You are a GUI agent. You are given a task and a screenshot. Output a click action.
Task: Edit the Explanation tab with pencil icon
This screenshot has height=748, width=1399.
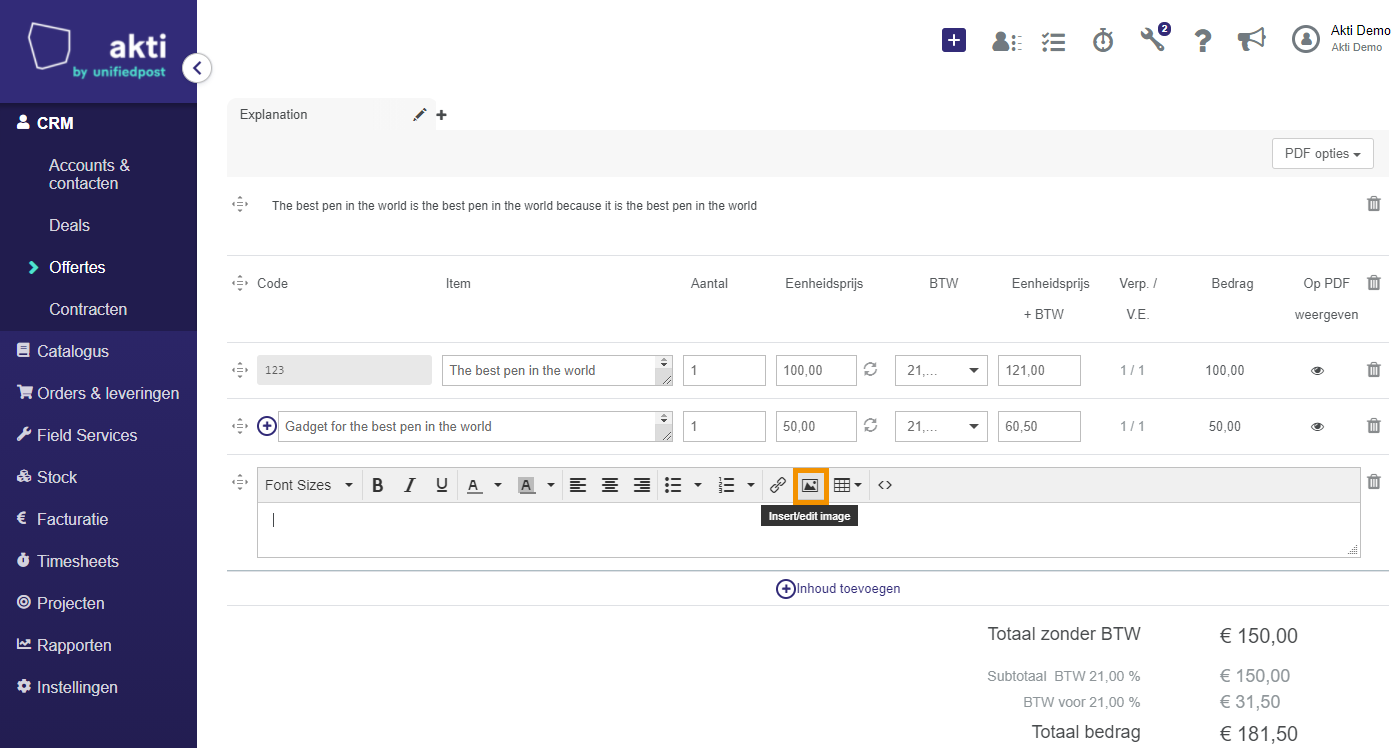pos(420,115)
